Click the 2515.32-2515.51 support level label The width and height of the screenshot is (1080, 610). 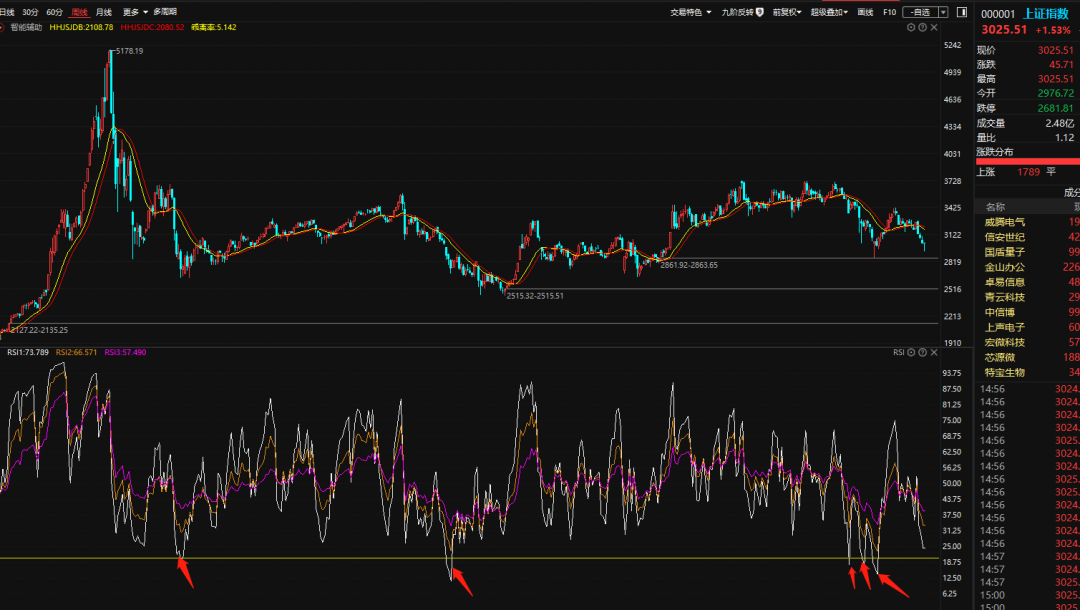[x=535, y=296]
